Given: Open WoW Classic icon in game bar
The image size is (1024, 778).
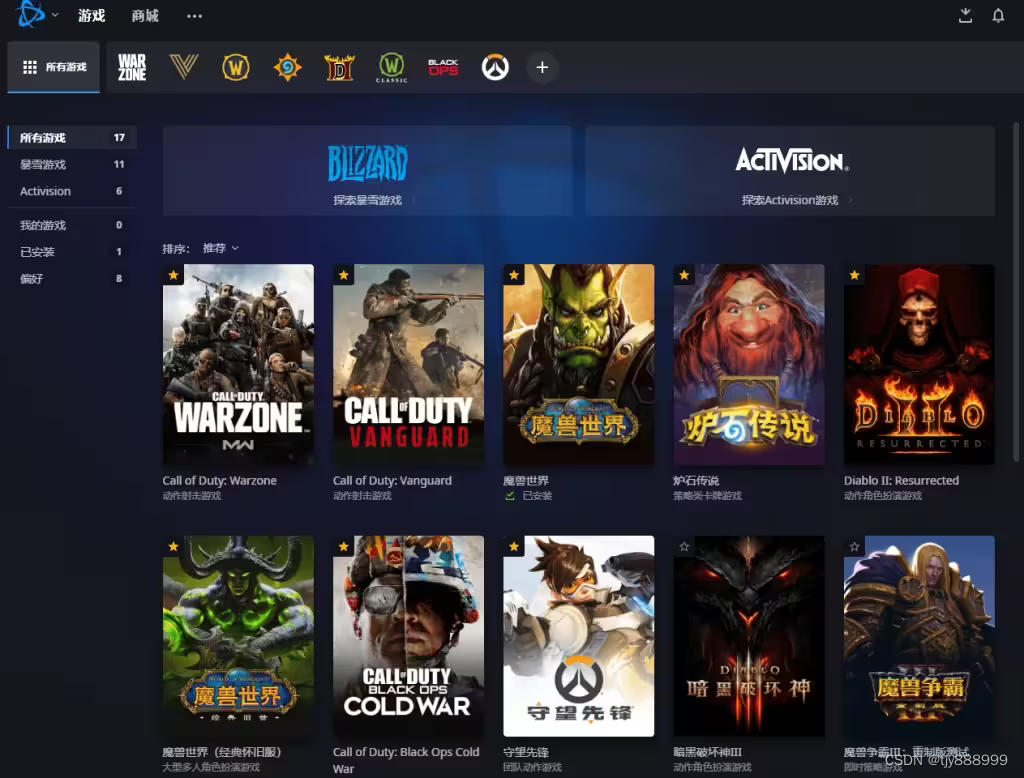Looking at the screenshot, I should pos(391,67).
